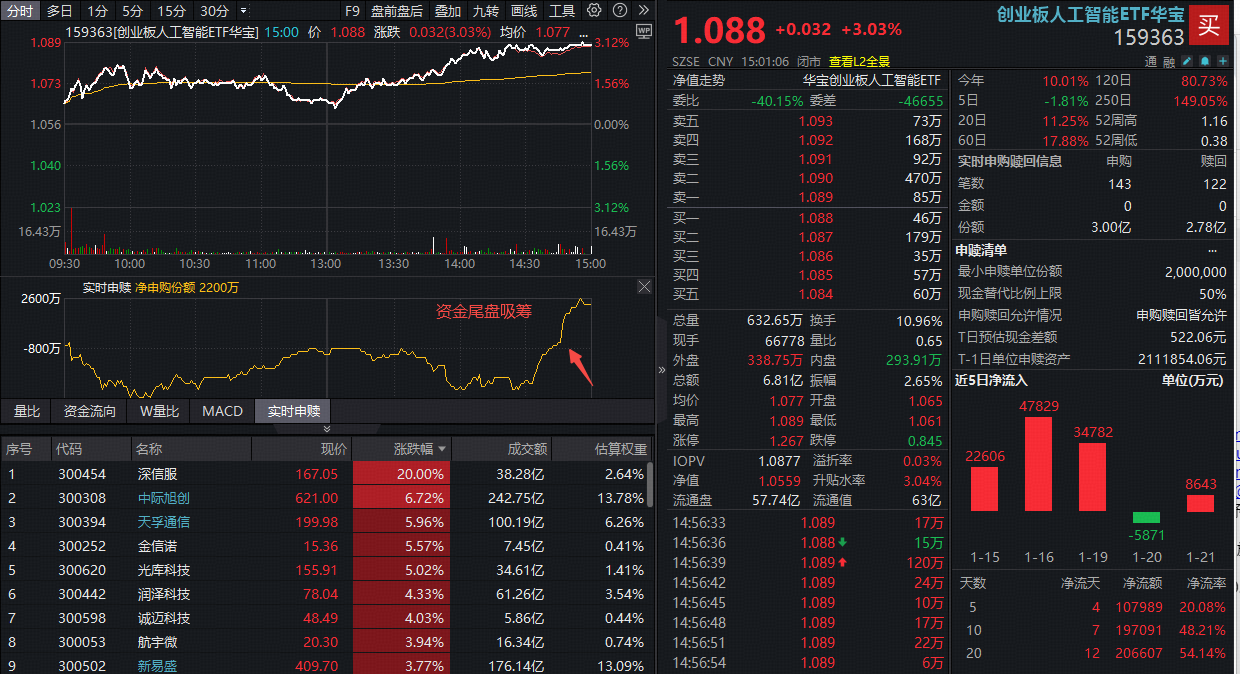The height and width of the screenshot is (674, 1240).
Task: Switch to the MACD indicator tab
Action: (222, 411)
